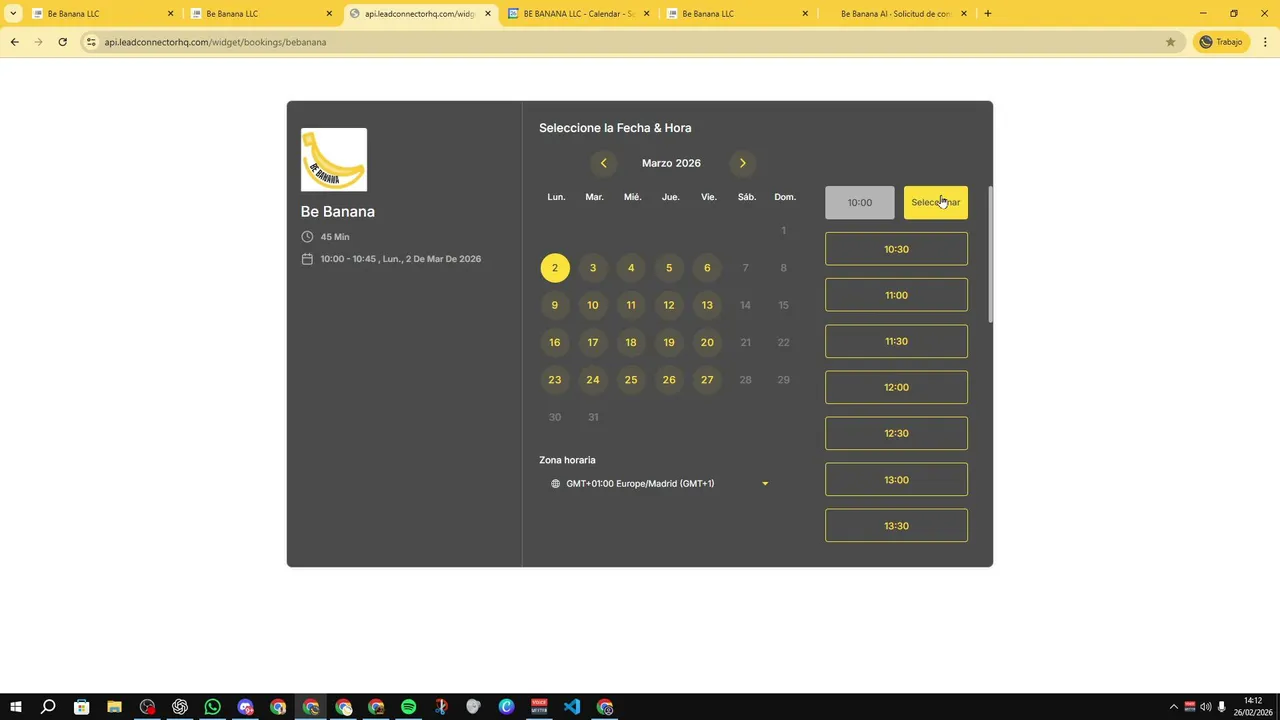The width and height of the screenshot is (1280, 720).
Task: Pick March 13 as the date
Action: point(707,305)
